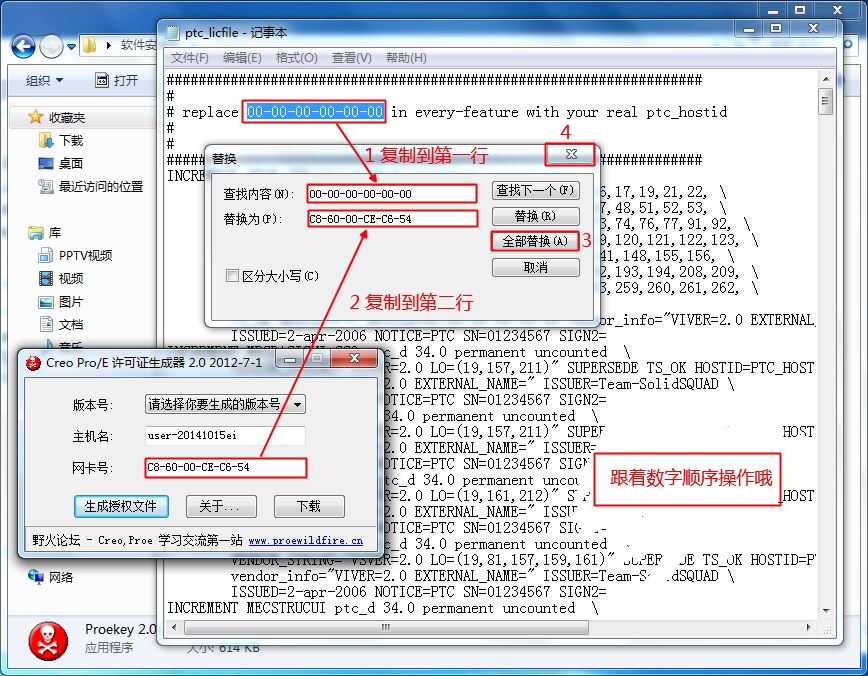The image size is (868, 676).
Task: Open the PPTV视频 library
Action: (75, 255)
